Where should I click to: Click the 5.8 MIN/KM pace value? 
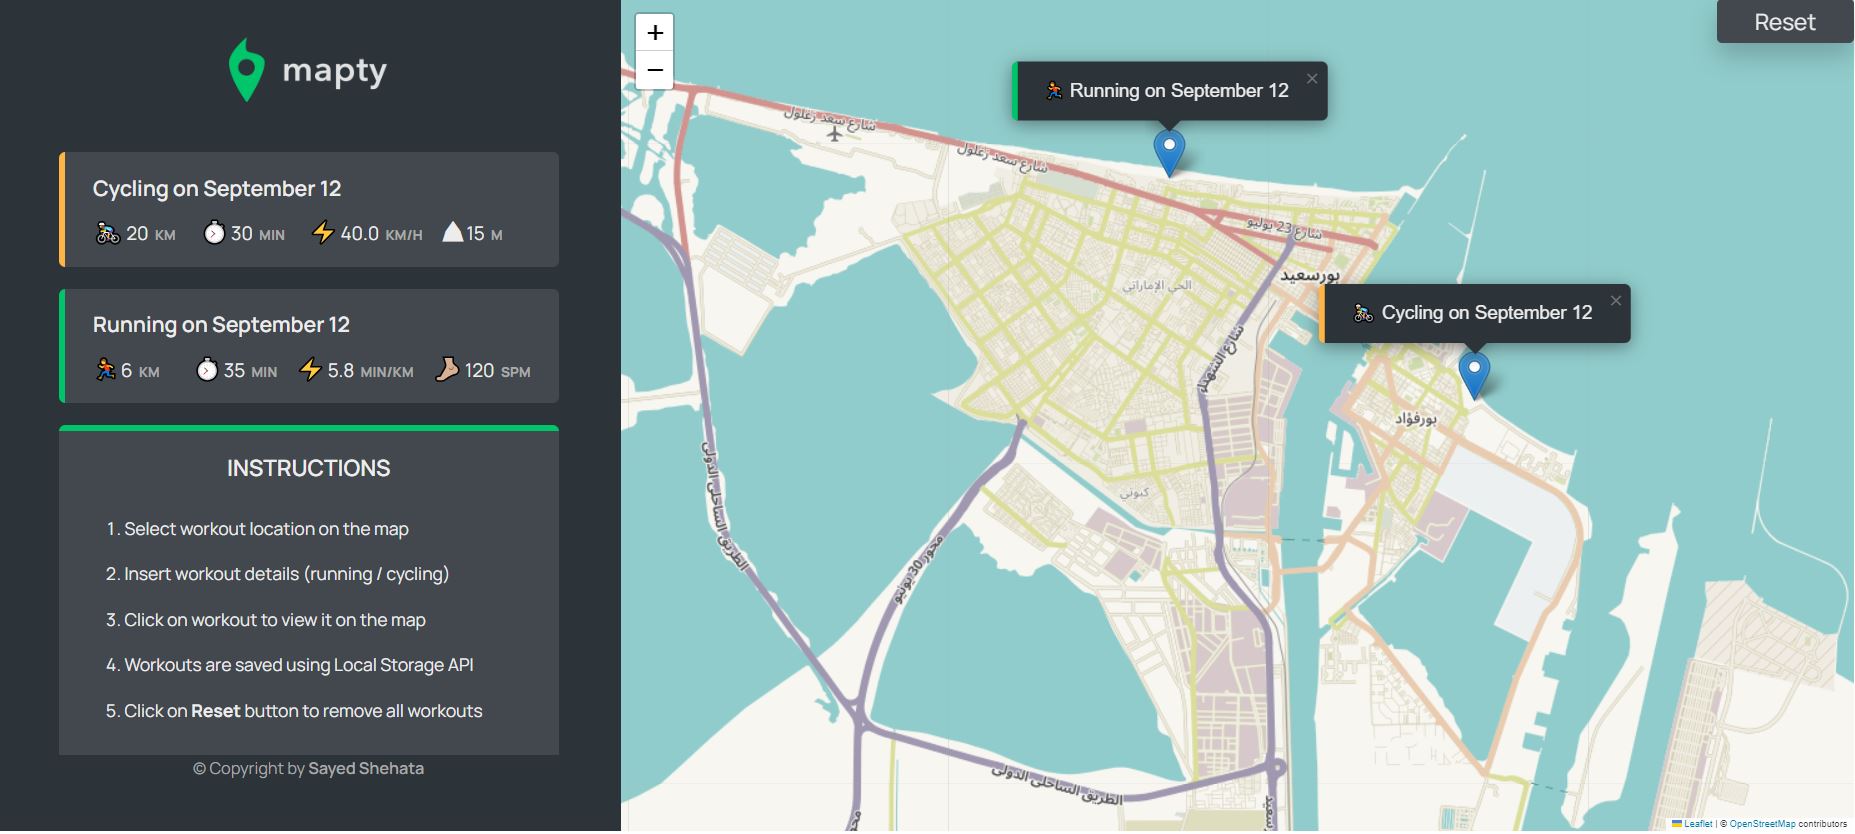click(371, 371)
